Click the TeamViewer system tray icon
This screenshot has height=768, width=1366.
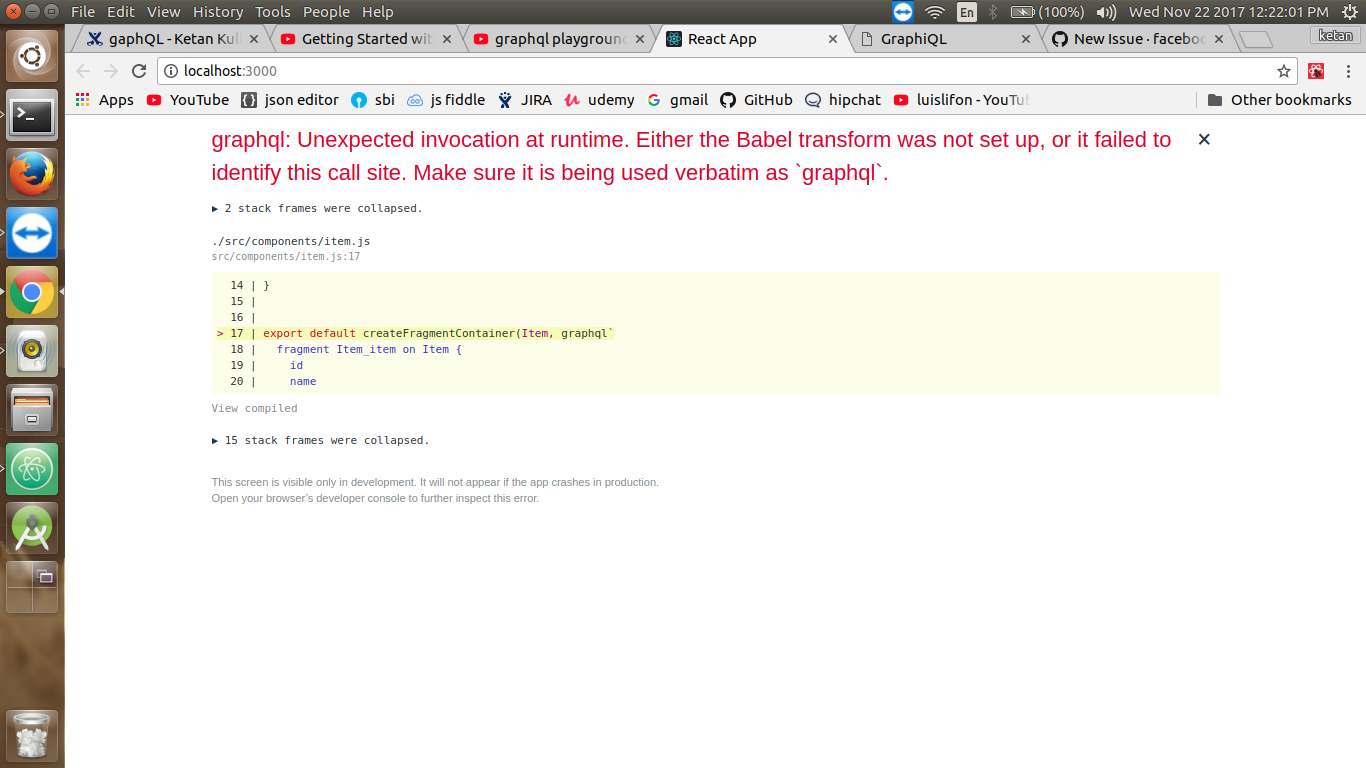point(901,12)
